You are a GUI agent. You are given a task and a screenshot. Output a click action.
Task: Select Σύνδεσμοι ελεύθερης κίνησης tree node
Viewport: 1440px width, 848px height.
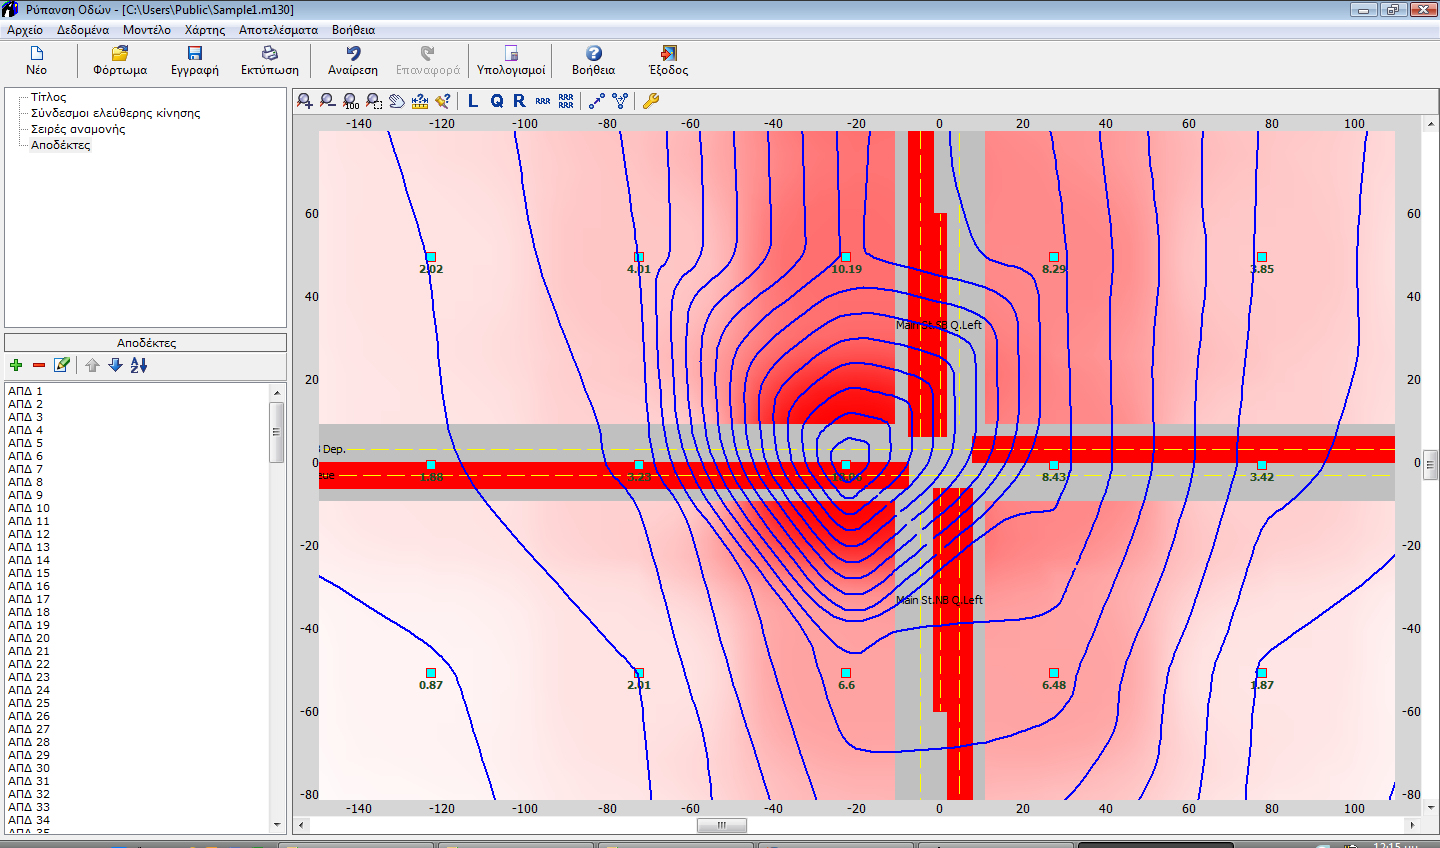(115, 113)
